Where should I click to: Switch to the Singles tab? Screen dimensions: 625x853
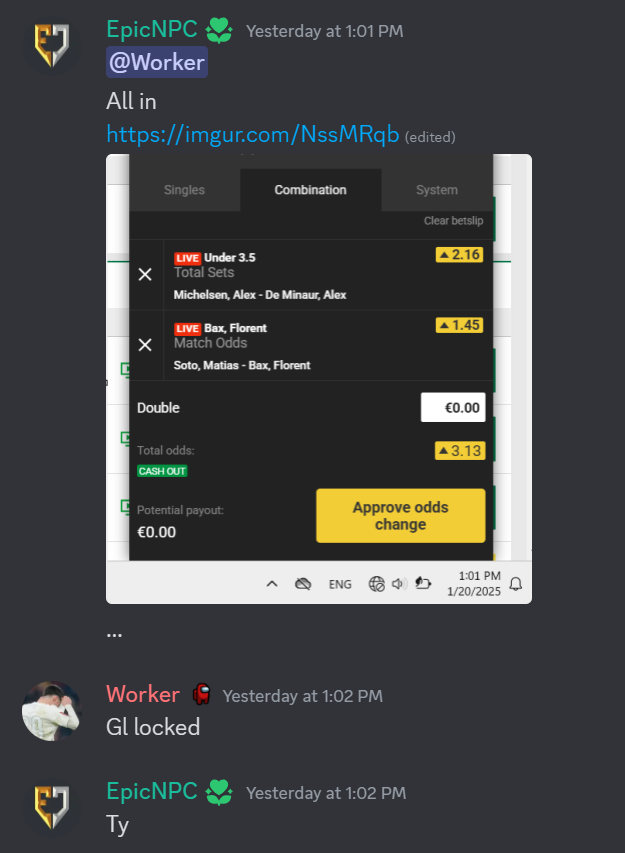[x=184, y=190]
